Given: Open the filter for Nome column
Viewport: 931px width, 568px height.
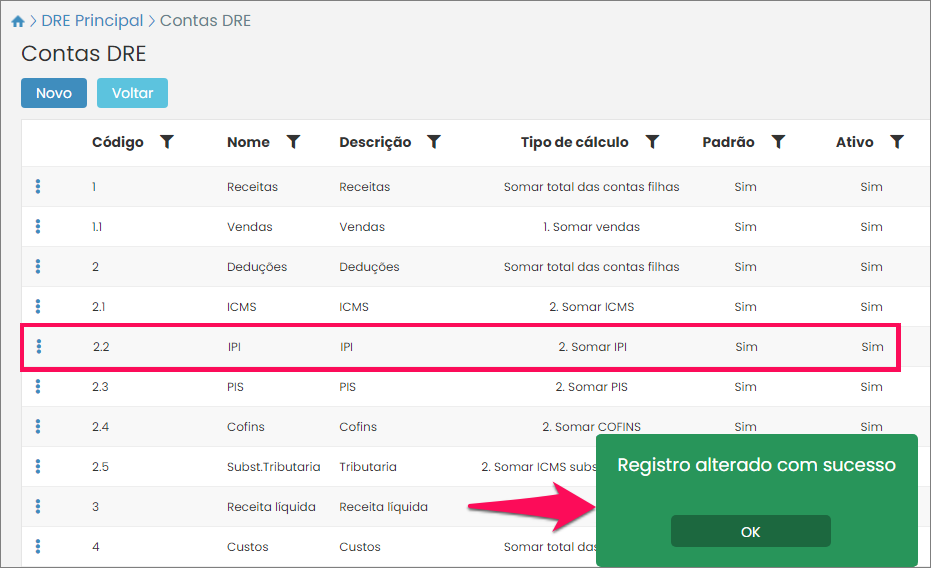Looking at the screenshot, I should 293,142.
